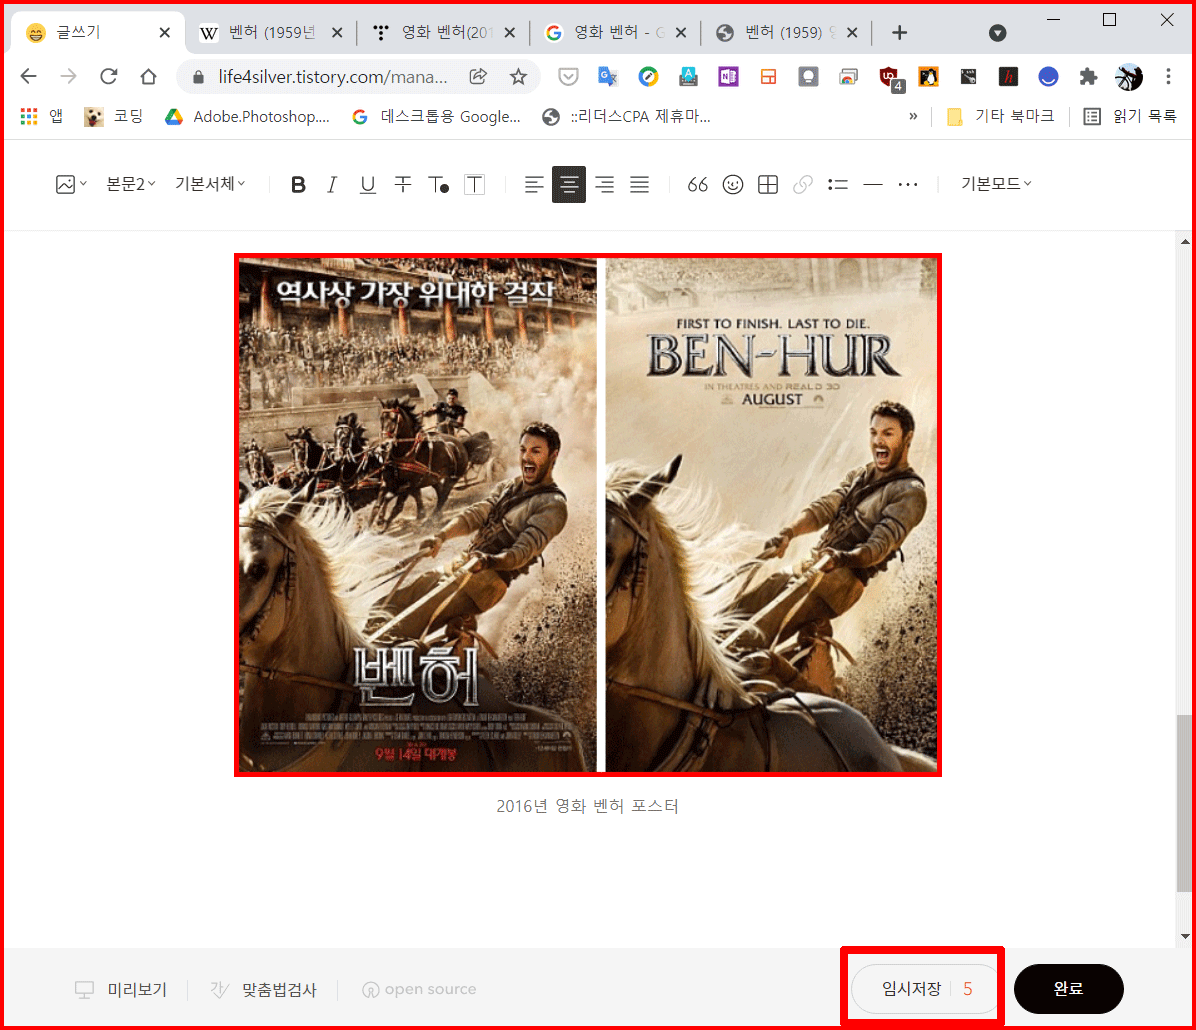Open the 코딩 bookmark
This screenshot has width=1196, height=1030.
point(113,117)
